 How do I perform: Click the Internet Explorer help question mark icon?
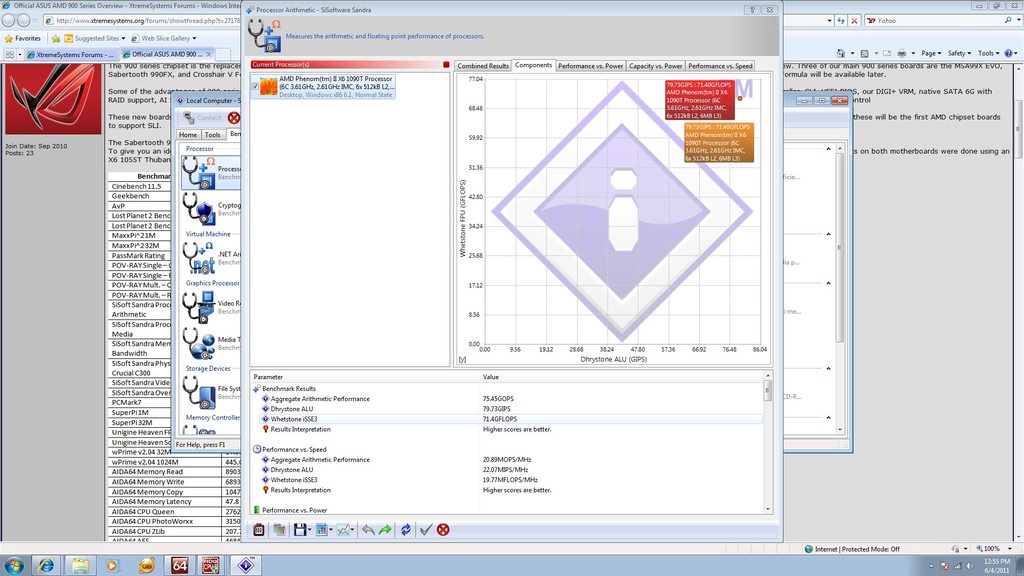pos(1009,53)
